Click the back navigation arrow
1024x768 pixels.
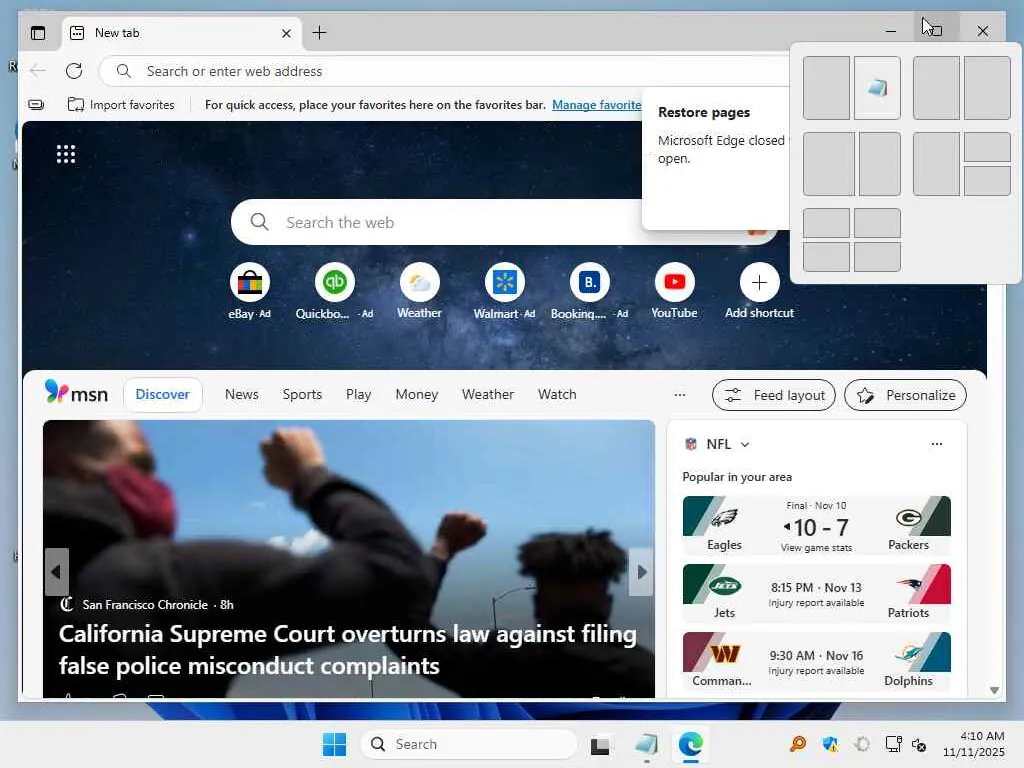pos(38,71)
